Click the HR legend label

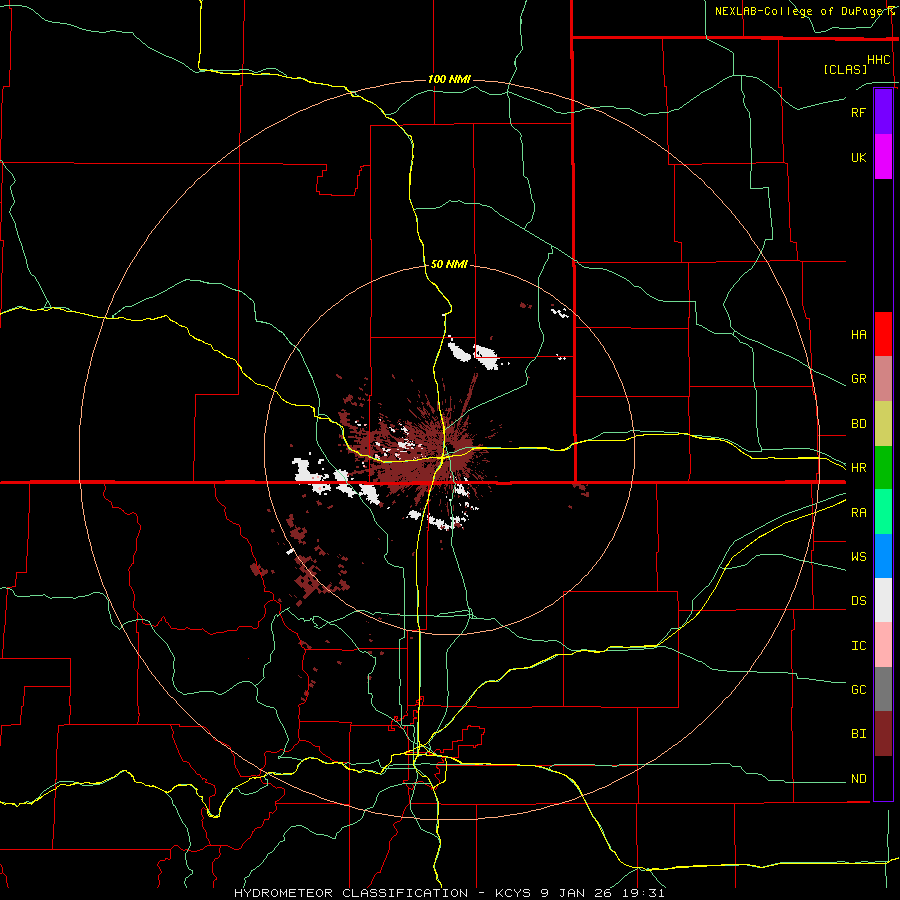coord(858,468)
